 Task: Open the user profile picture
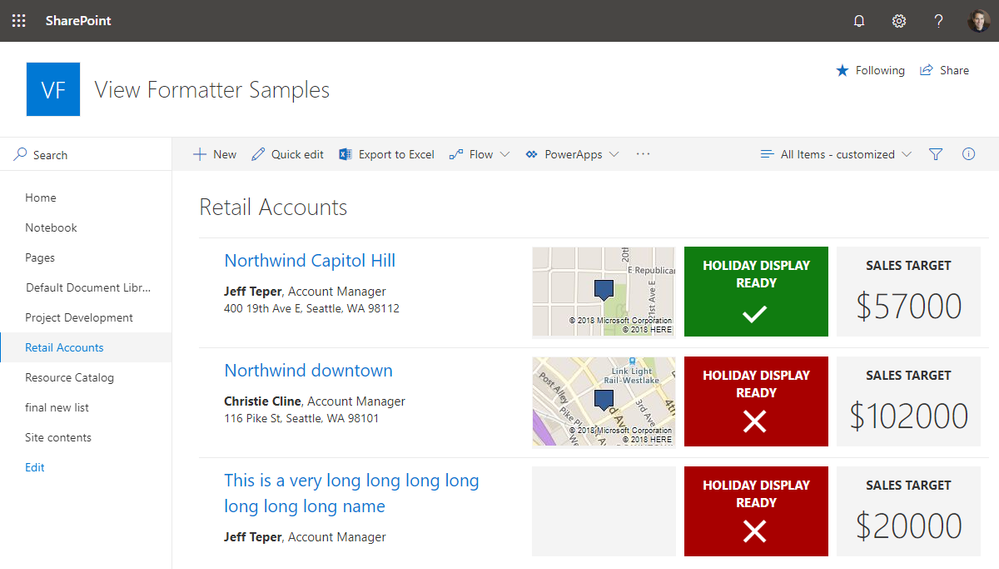pyautogui.click(x=979, y=21)
